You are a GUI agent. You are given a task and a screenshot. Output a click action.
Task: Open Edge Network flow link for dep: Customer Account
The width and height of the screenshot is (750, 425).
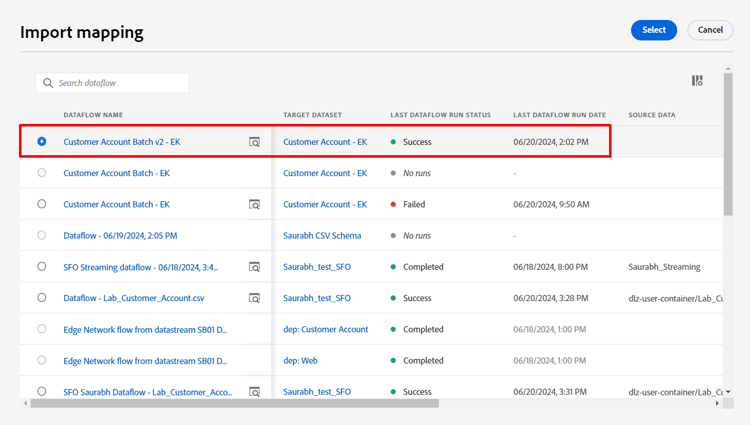pyautogui.click(x=145, y=330)
